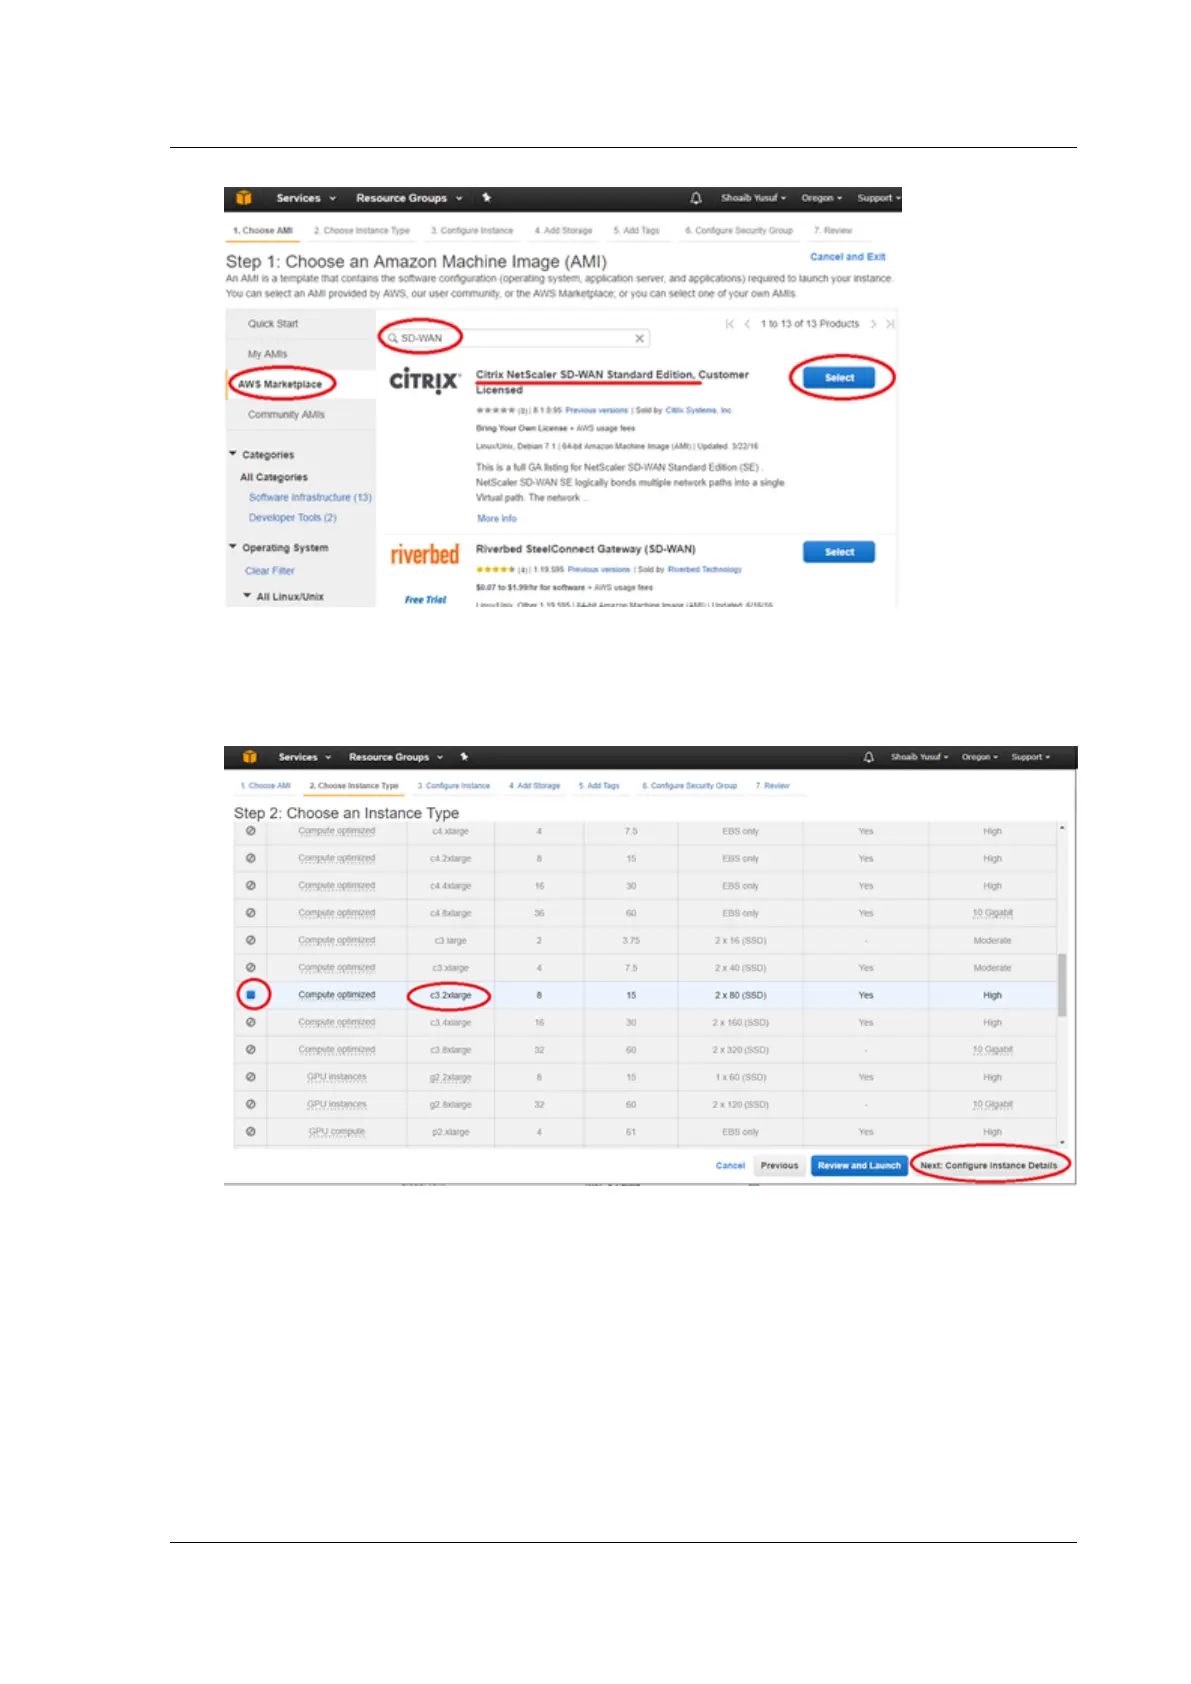
Task: Click the Riverbed logo thumbnail
Action: [x=424, y=554]
